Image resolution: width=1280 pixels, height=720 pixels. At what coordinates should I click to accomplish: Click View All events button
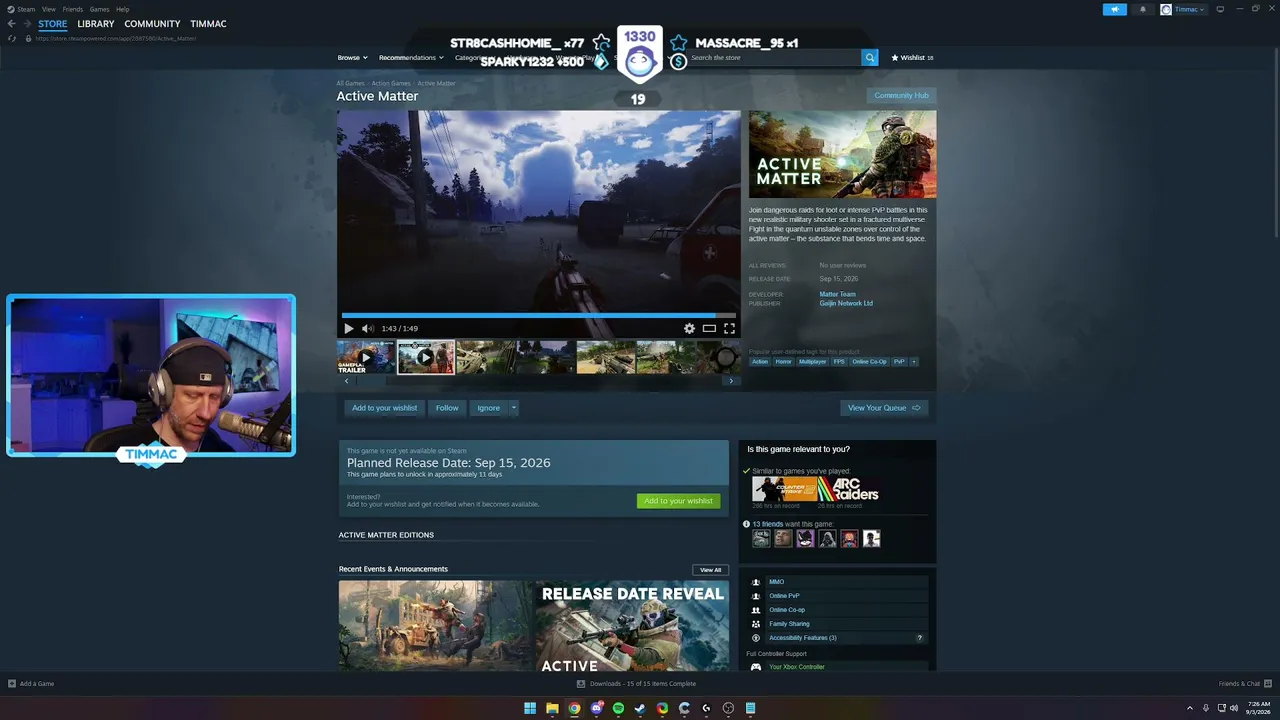point(710,570)
